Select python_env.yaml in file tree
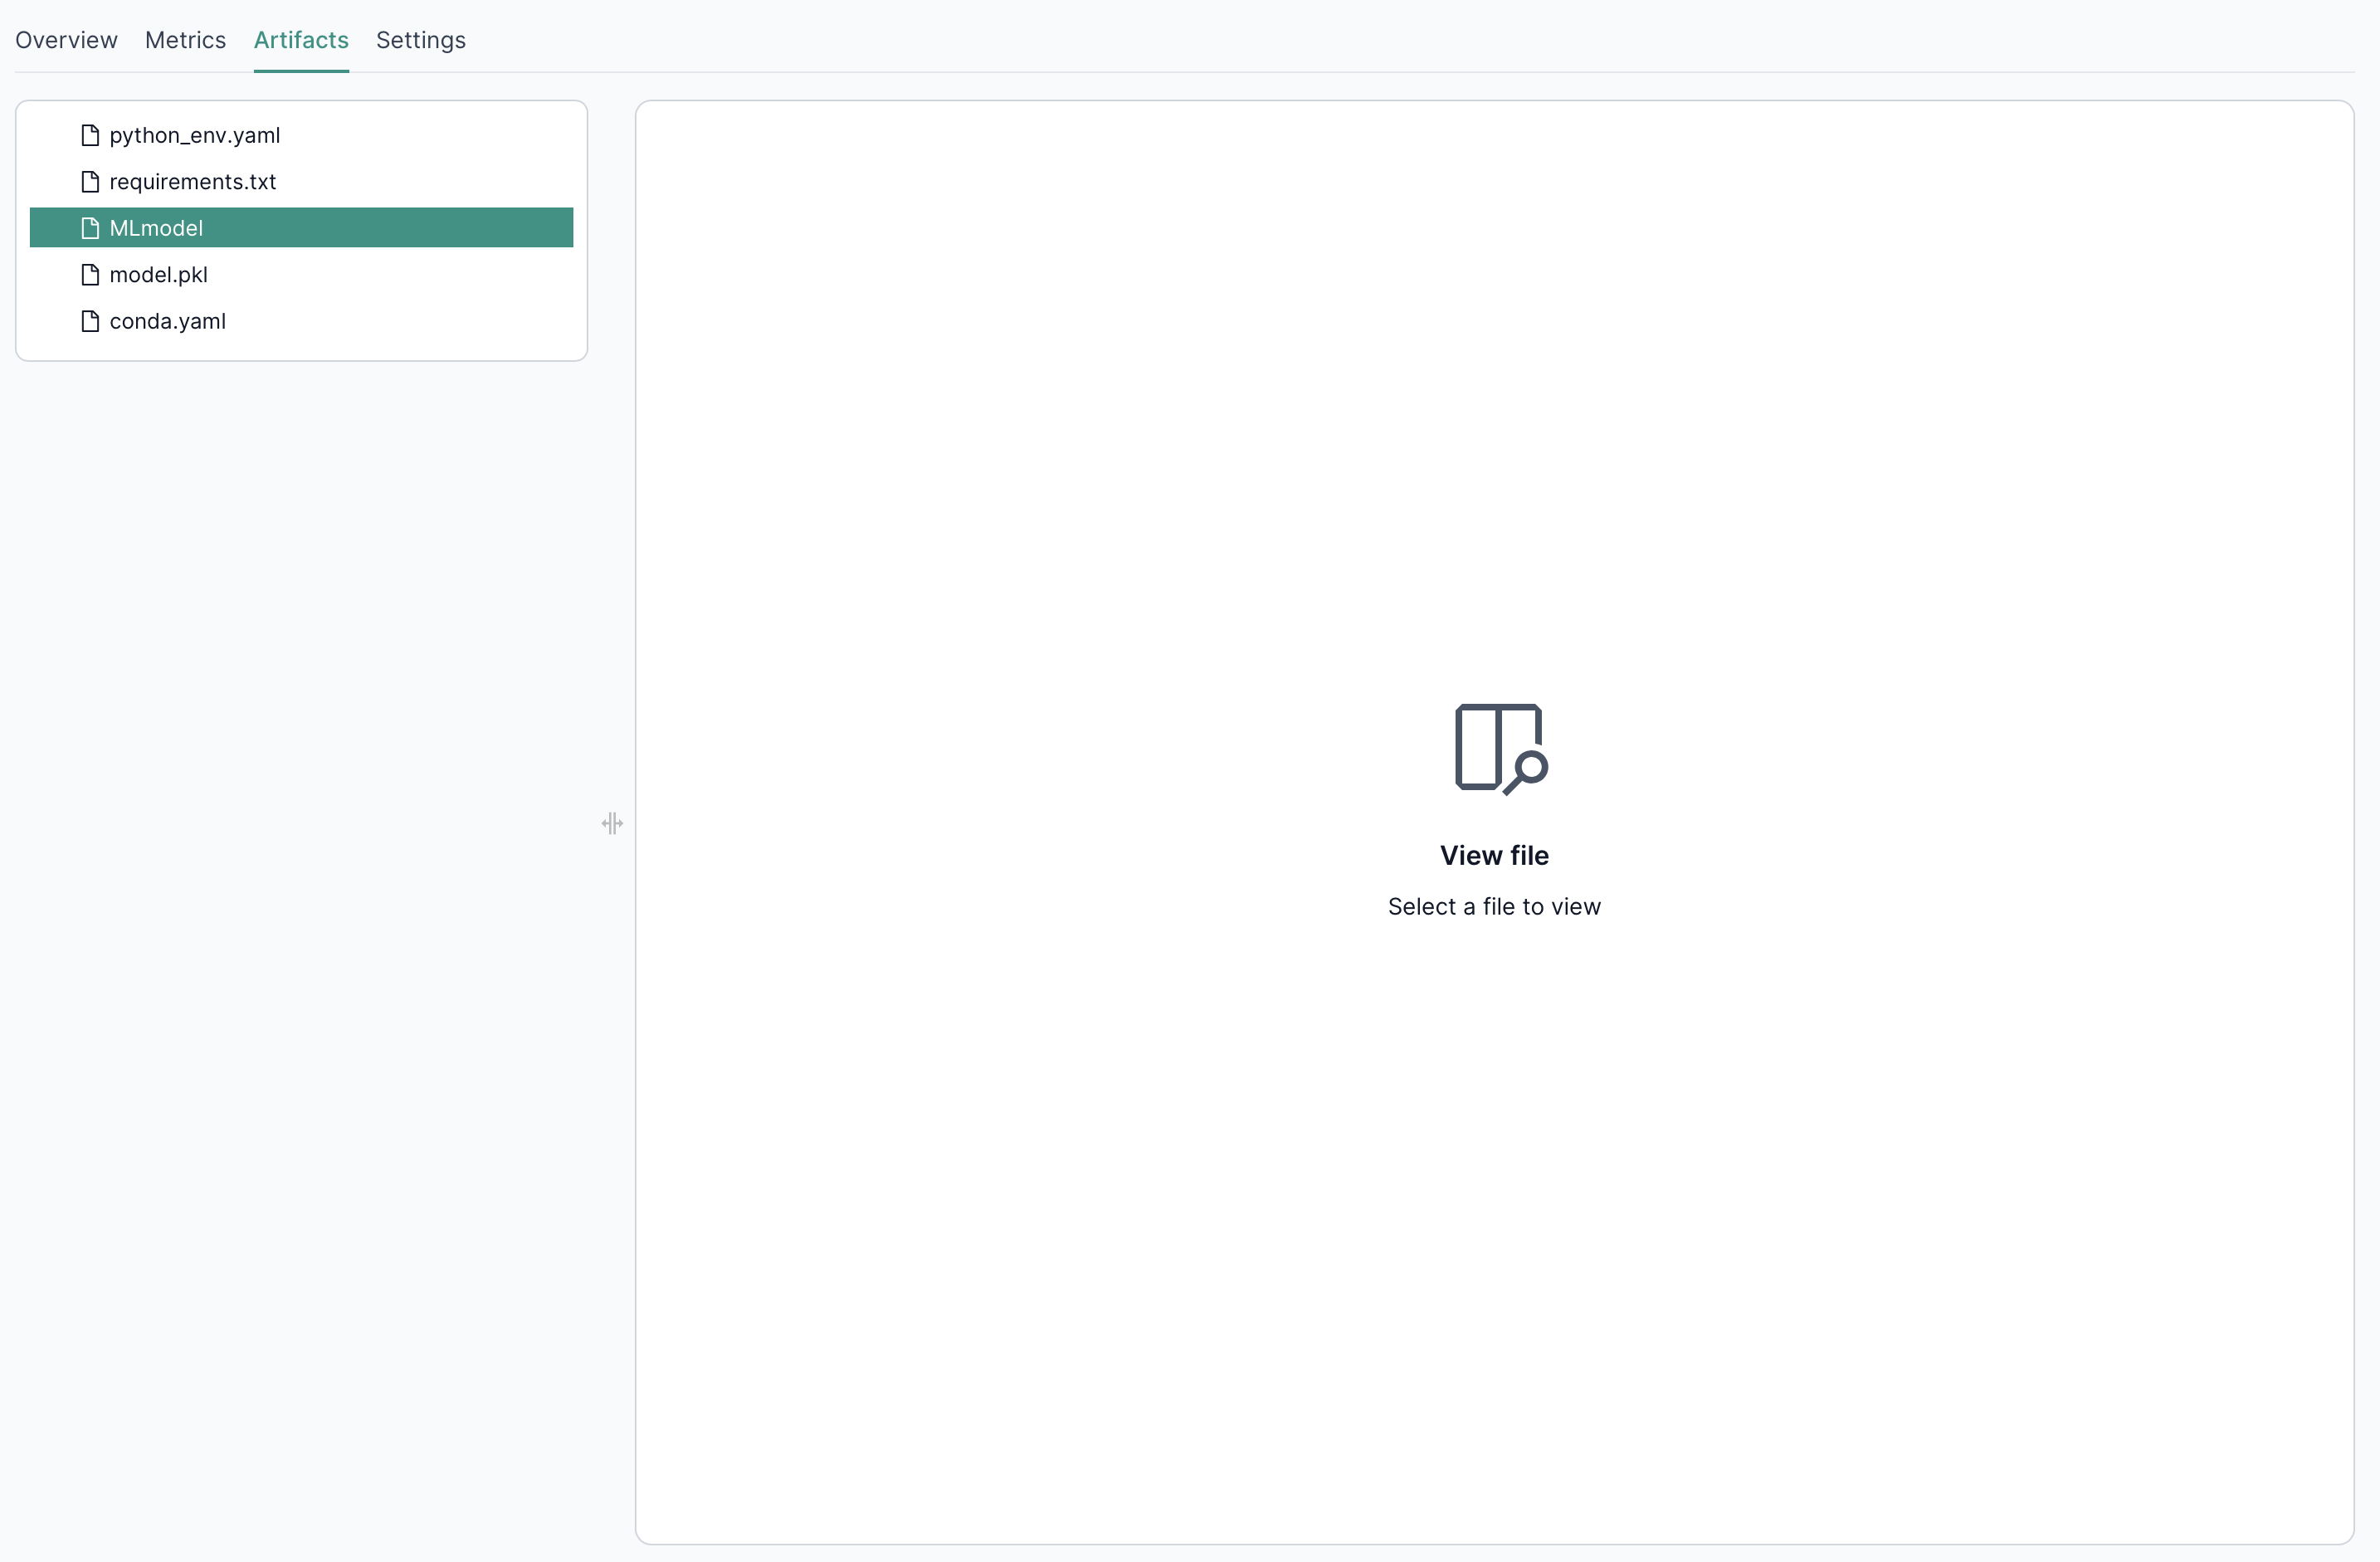 [195, 135]
